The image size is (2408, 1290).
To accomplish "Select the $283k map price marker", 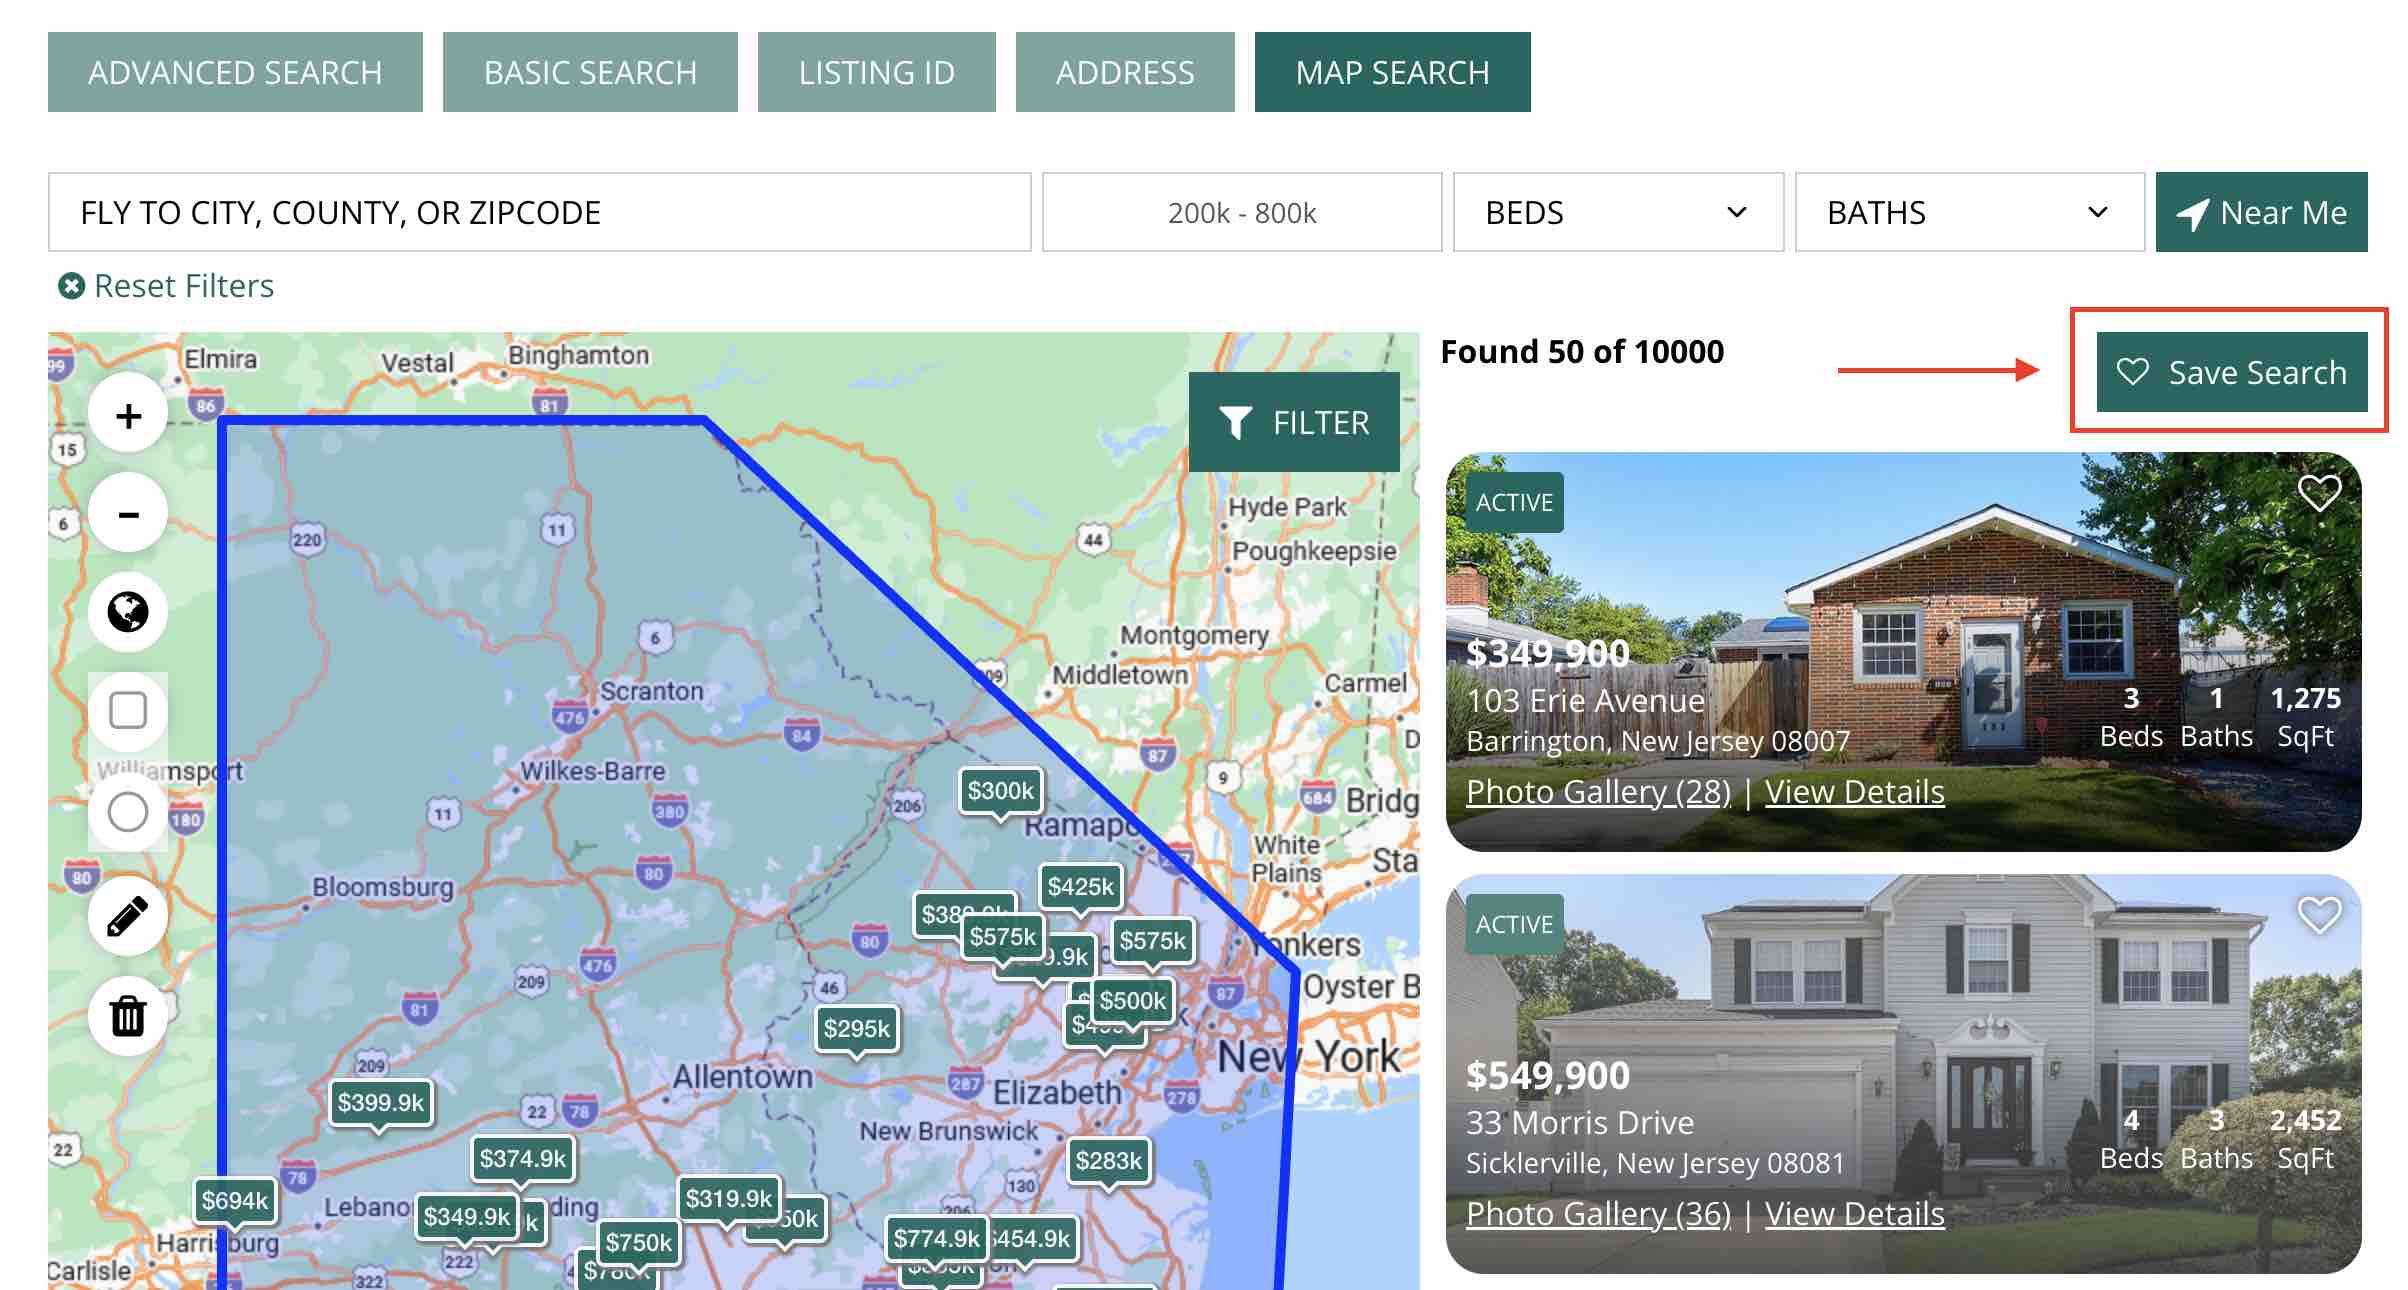I will tap(1109, 1161).
